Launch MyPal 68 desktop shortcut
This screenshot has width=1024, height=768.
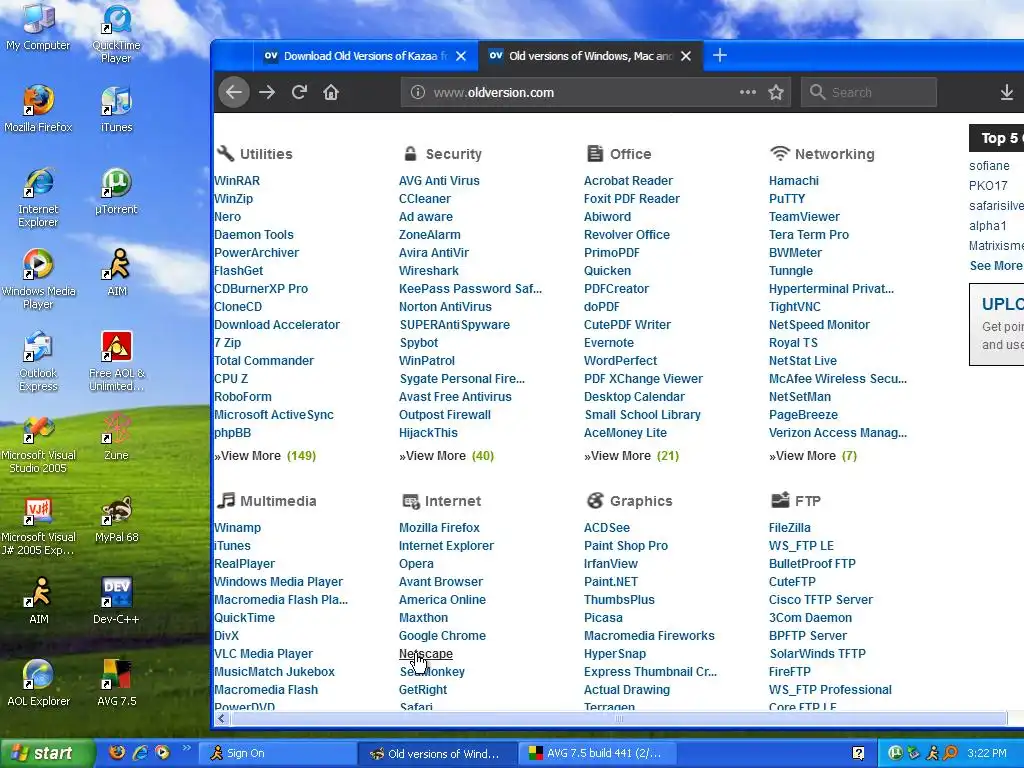116,519
